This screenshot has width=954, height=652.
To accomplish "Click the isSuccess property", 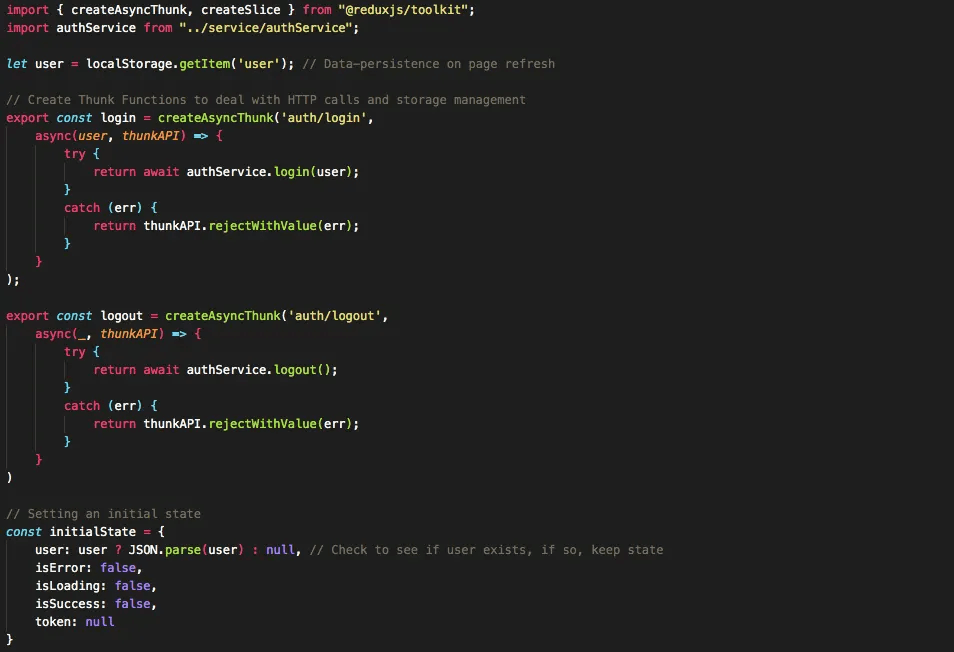I will click(x=71, y=604).
